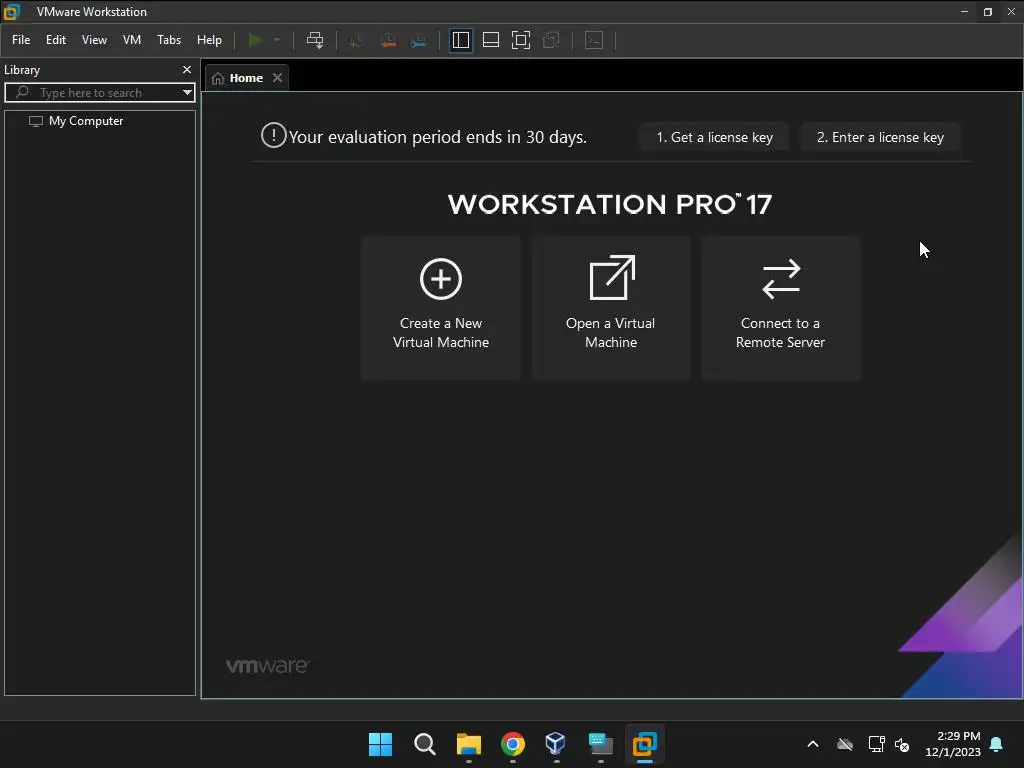Click Create a New Virtual Machine
Image resolution: width=1024 pixels, height=768 pixels.
coord(441,308)
